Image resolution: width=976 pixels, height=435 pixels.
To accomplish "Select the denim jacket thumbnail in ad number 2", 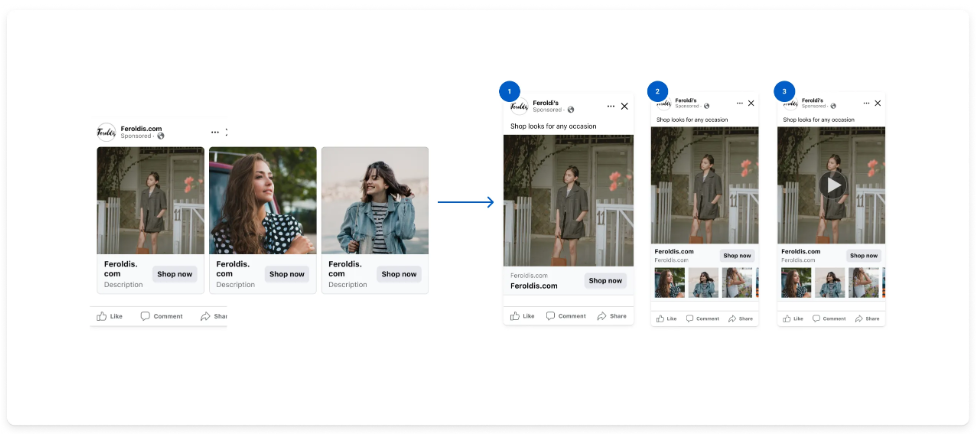I will 703,283.
